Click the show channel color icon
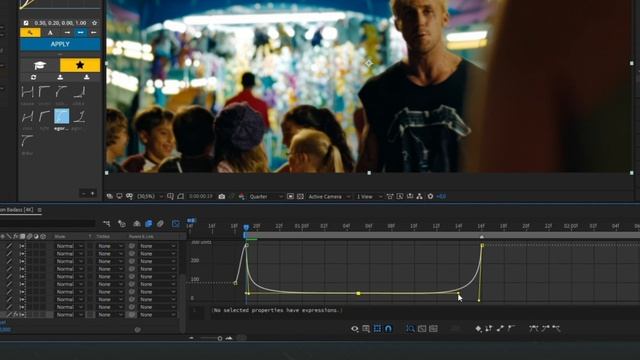The height and width of the screenshot is (360, 640). (x=242, y=196)
